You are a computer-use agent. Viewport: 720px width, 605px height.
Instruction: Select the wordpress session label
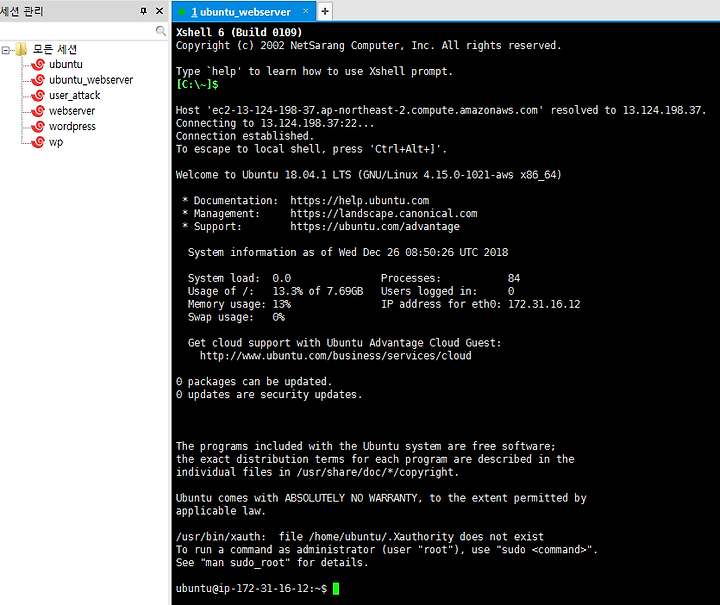(72, 126)
